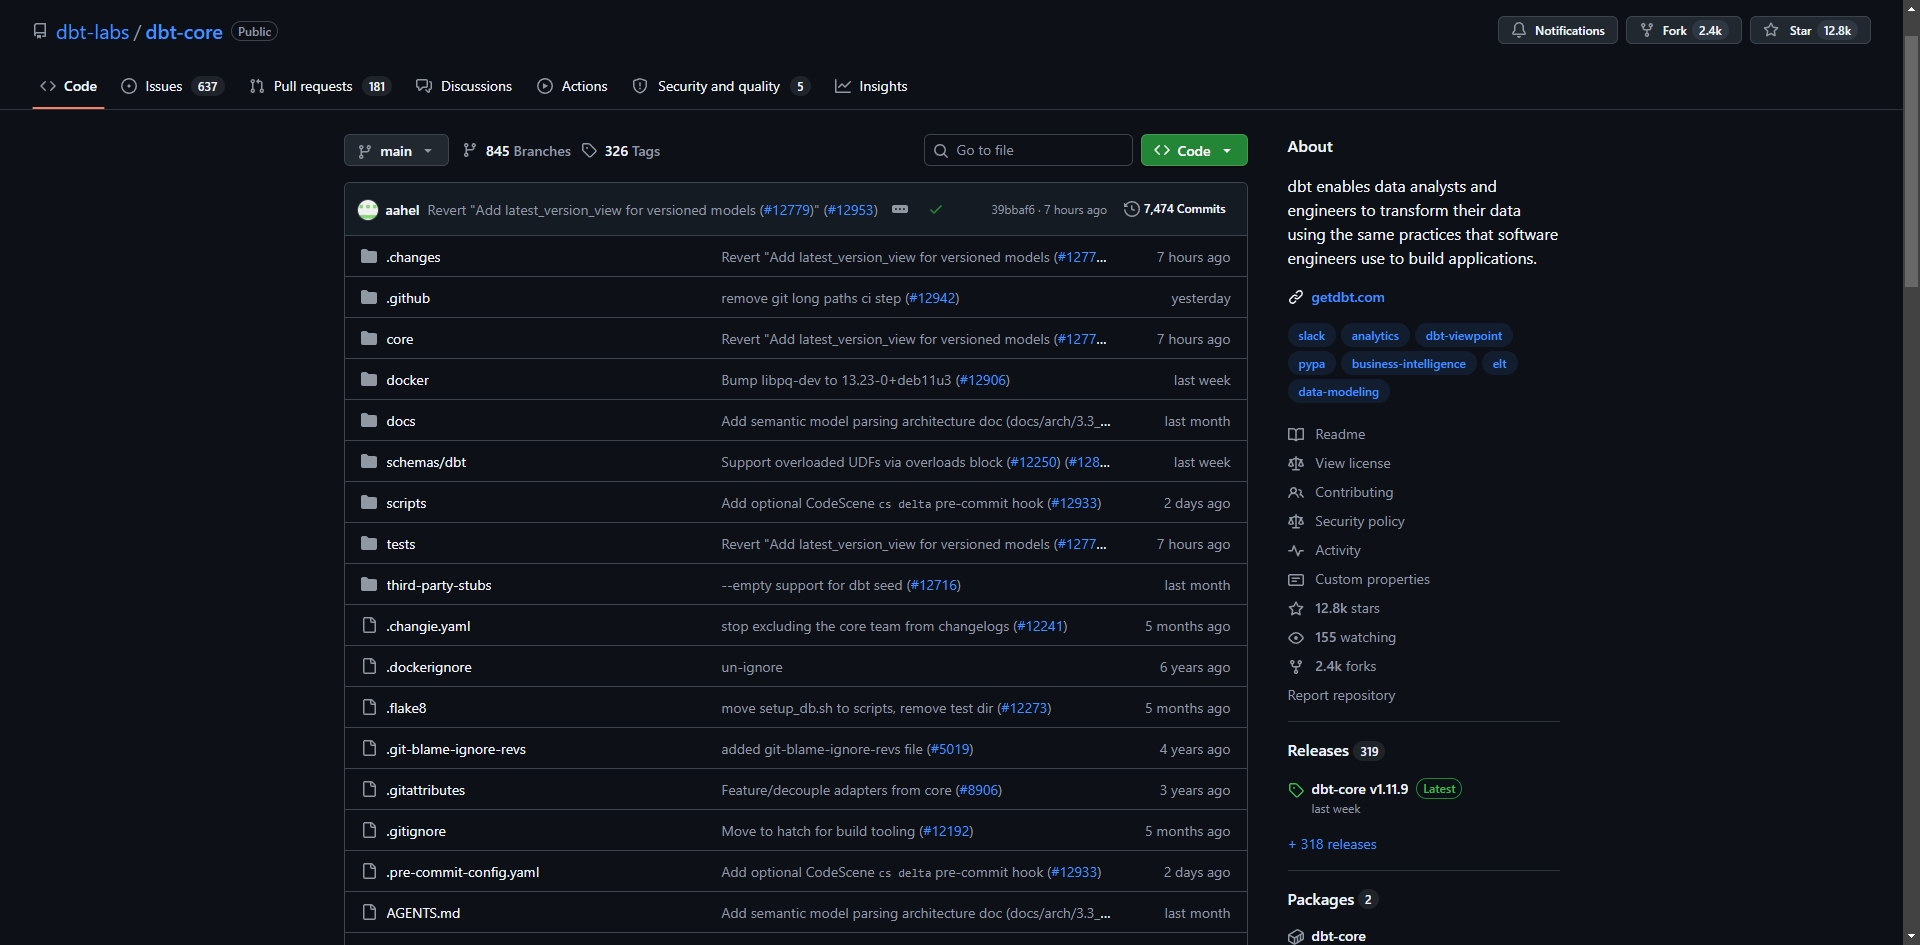Click the .pre-commit-config.yaml file icon
This screenshot has height=945, width=1920.
click(369, 871)
